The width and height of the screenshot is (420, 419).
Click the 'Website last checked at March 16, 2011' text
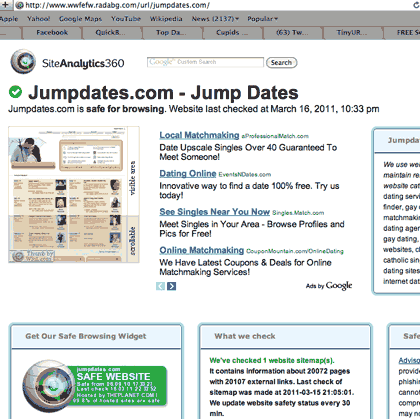[x=252, y=109]
